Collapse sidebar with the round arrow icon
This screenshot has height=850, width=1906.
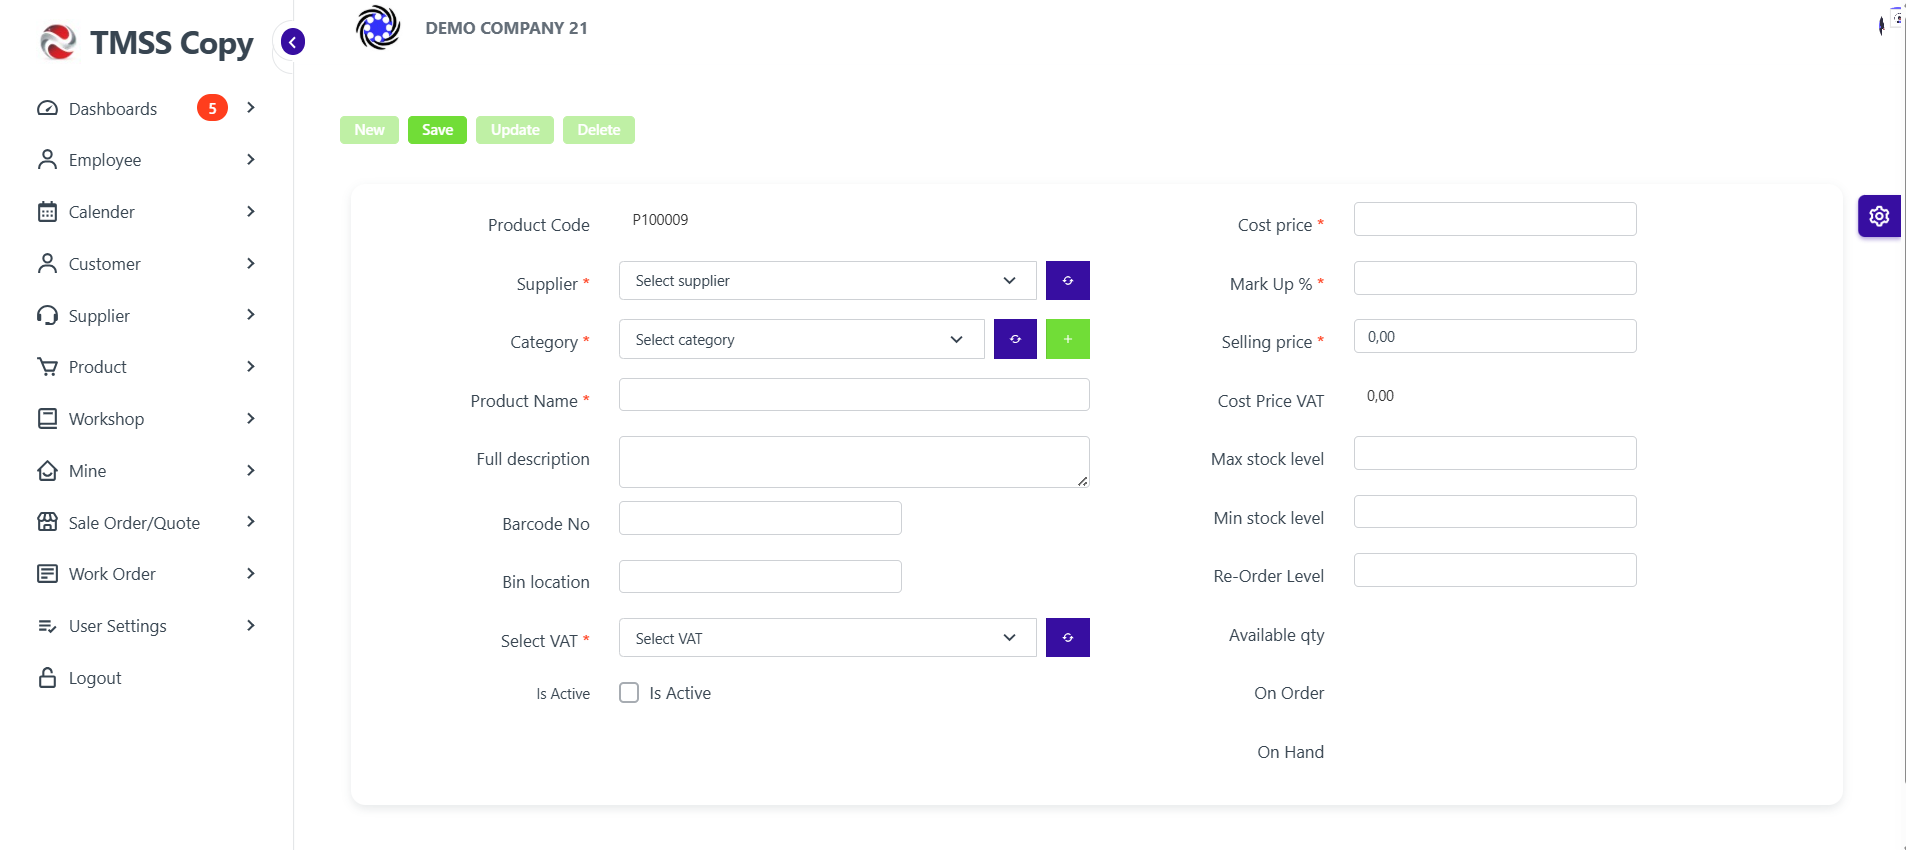pyautogui.click(x=293, y=42)
